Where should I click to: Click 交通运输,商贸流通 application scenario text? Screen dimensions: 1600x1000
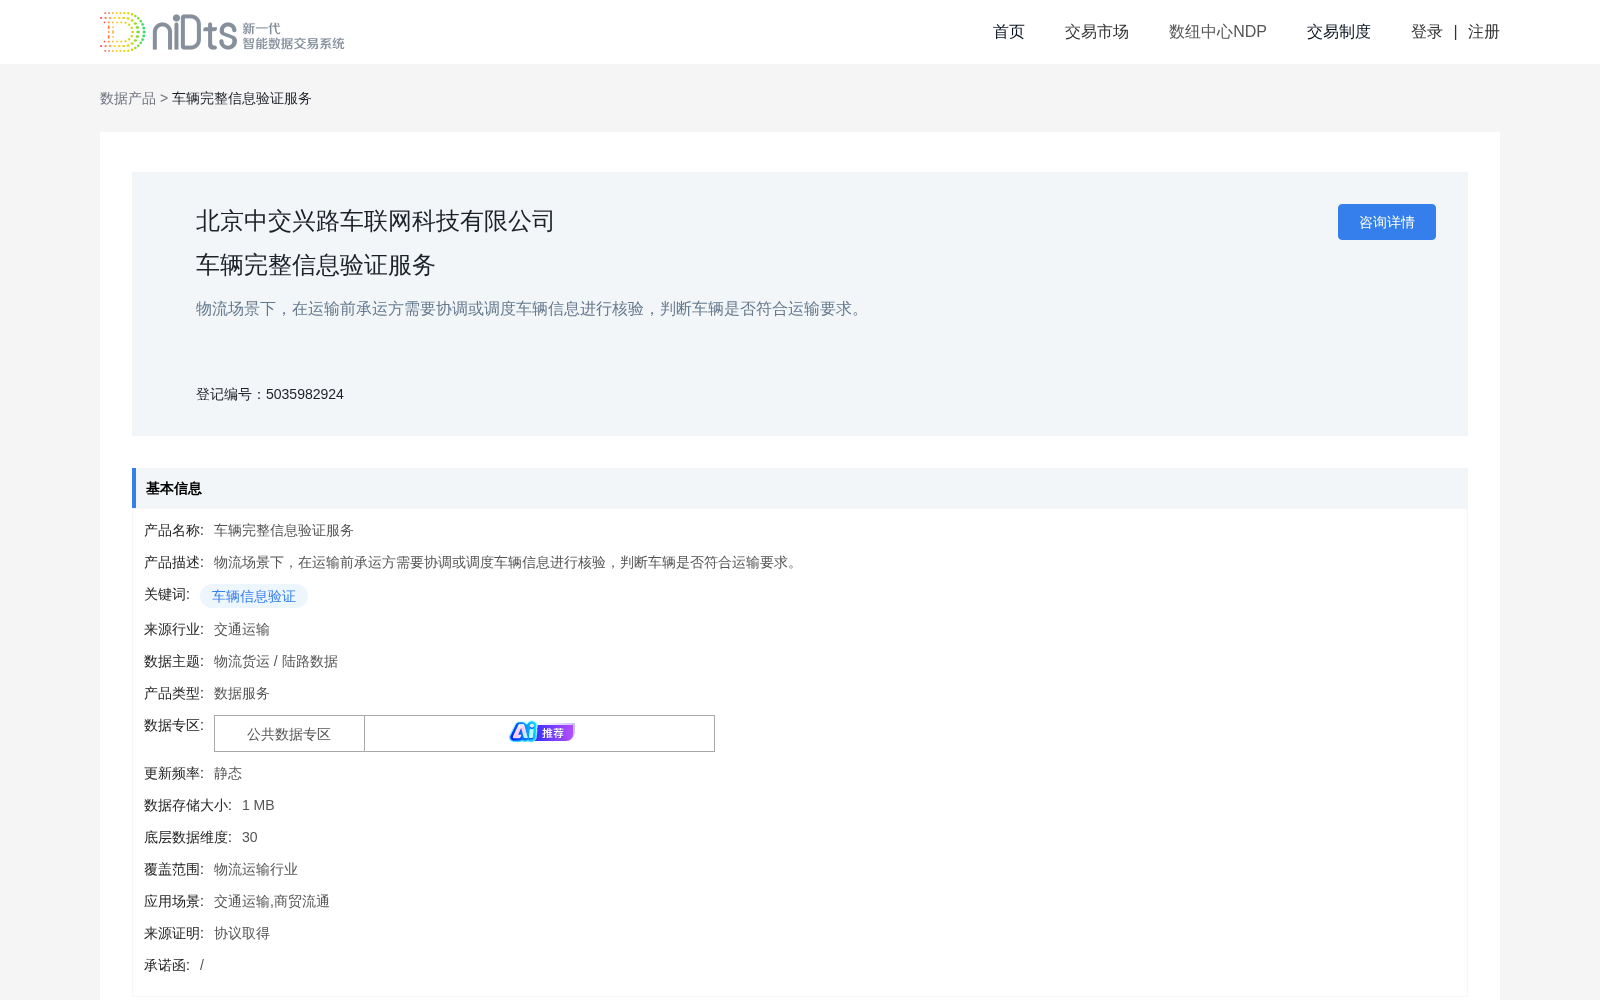tap(272, 901)
